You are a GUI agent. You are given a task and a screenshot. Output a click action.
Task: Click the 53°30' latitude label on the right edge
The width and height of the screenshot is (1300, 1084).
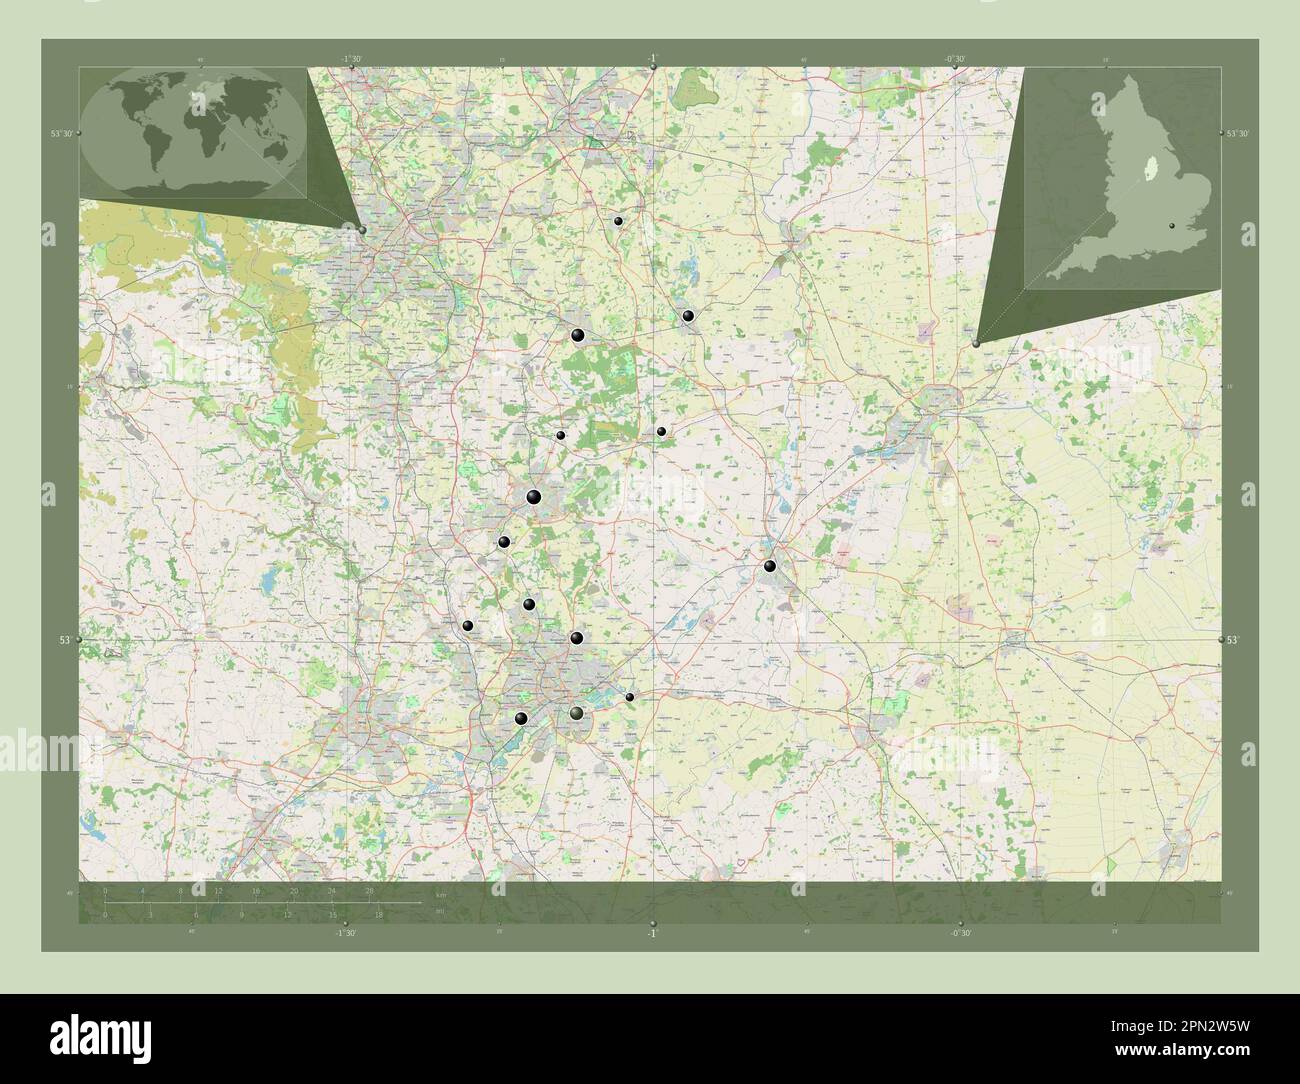[1238, 133]
